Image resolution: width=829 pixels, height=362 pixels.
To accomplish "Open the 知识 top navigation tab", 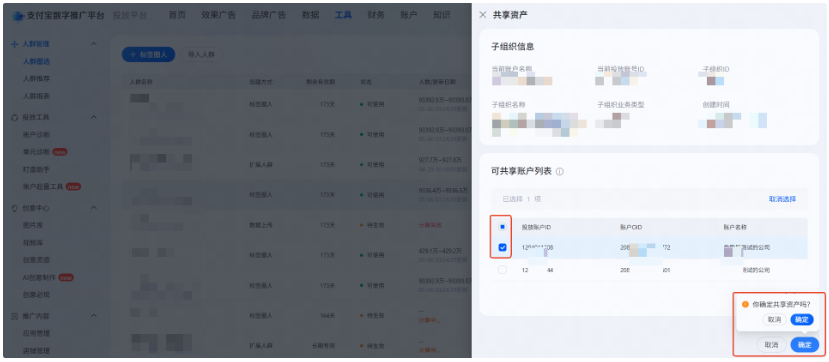I will (441, 15).
